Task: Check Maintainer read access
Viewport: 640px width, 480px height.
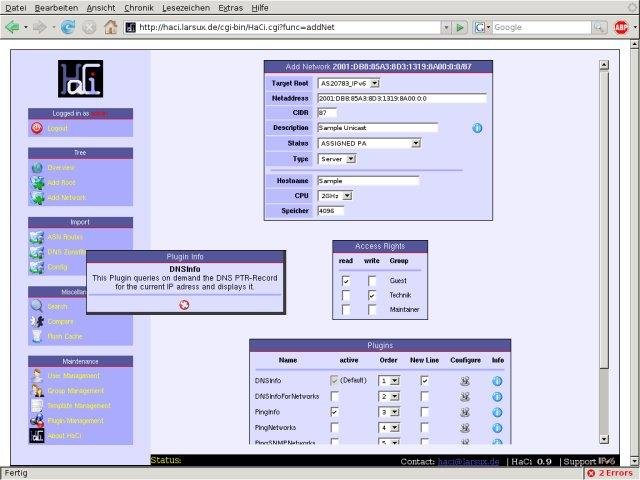Action: tap(346, 310)
